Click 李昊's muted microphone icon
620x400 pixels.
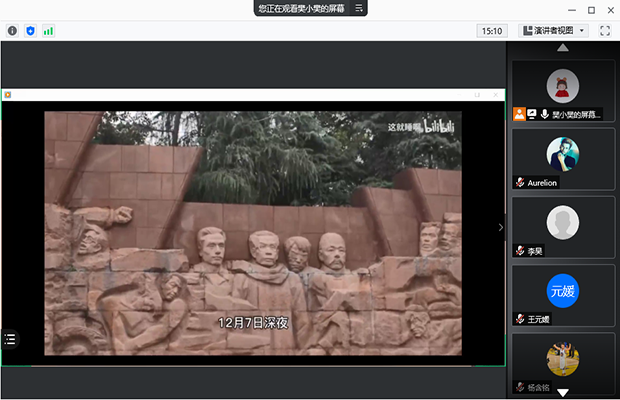tap(520, 251)
